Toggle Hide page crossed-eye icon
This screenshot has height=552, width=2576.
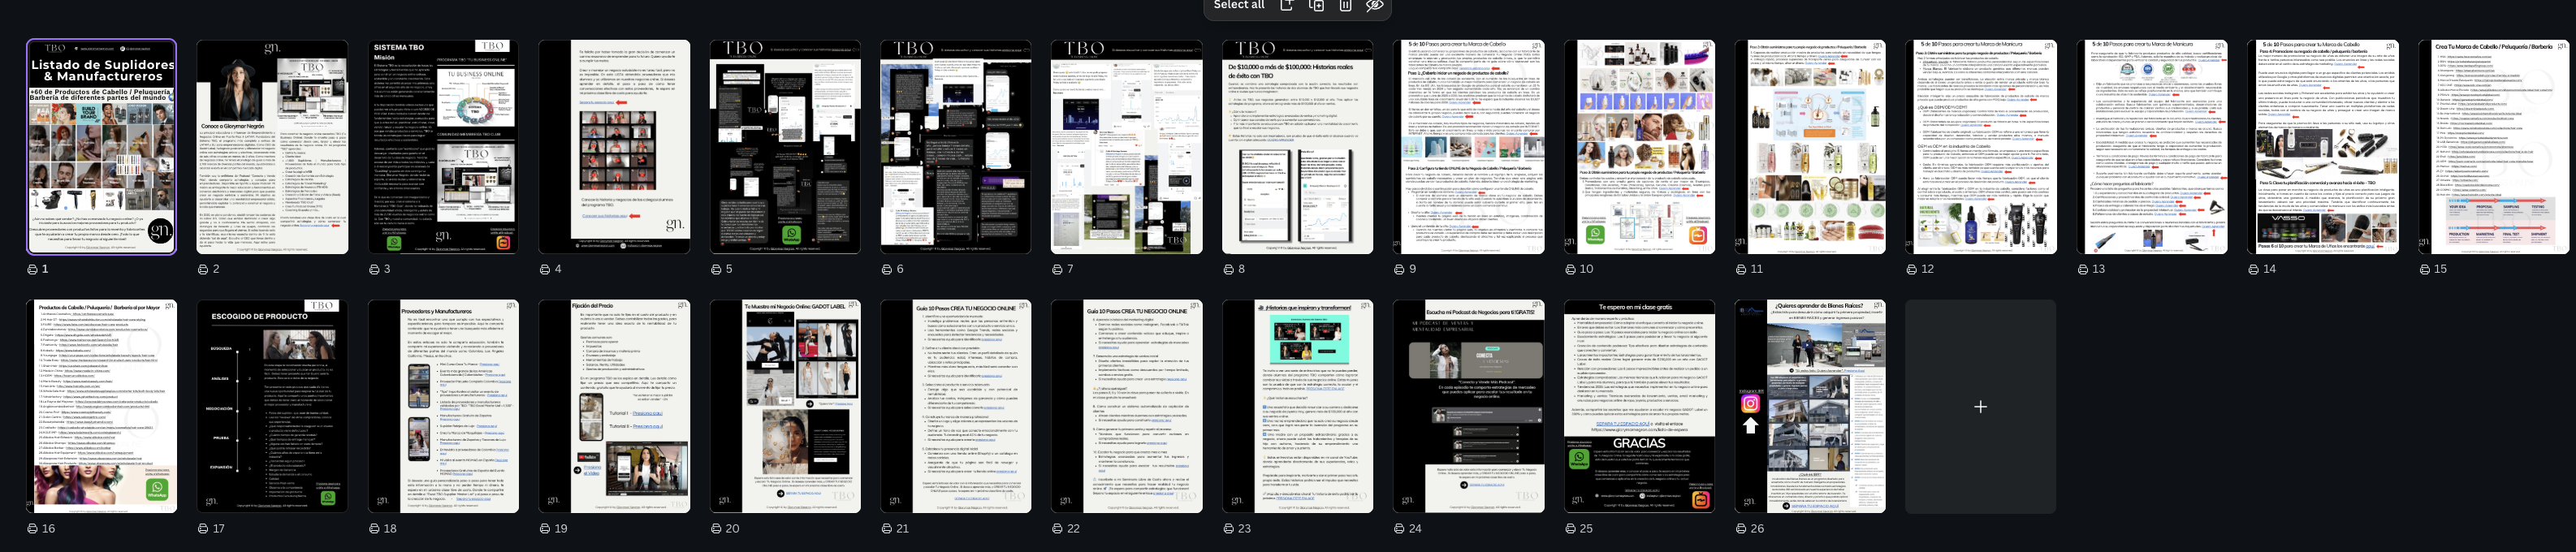click(1375, 6)
